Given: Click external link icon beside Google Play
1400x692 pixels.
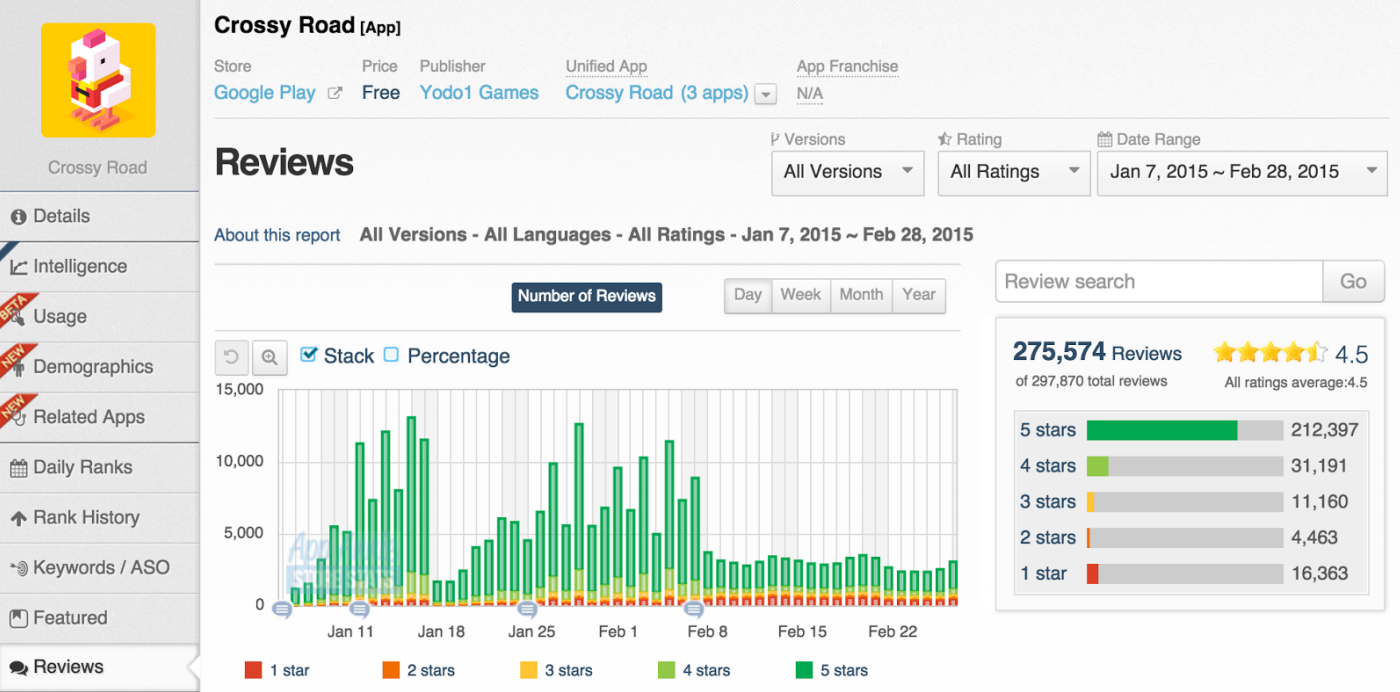Looking at the screenshot, I should pyautogui.click(x=336, y=94).
